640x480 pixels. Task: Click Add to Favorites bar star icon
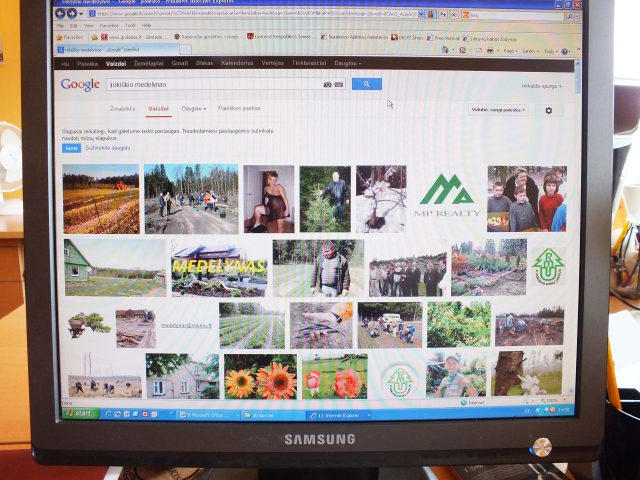pos(94,38)
